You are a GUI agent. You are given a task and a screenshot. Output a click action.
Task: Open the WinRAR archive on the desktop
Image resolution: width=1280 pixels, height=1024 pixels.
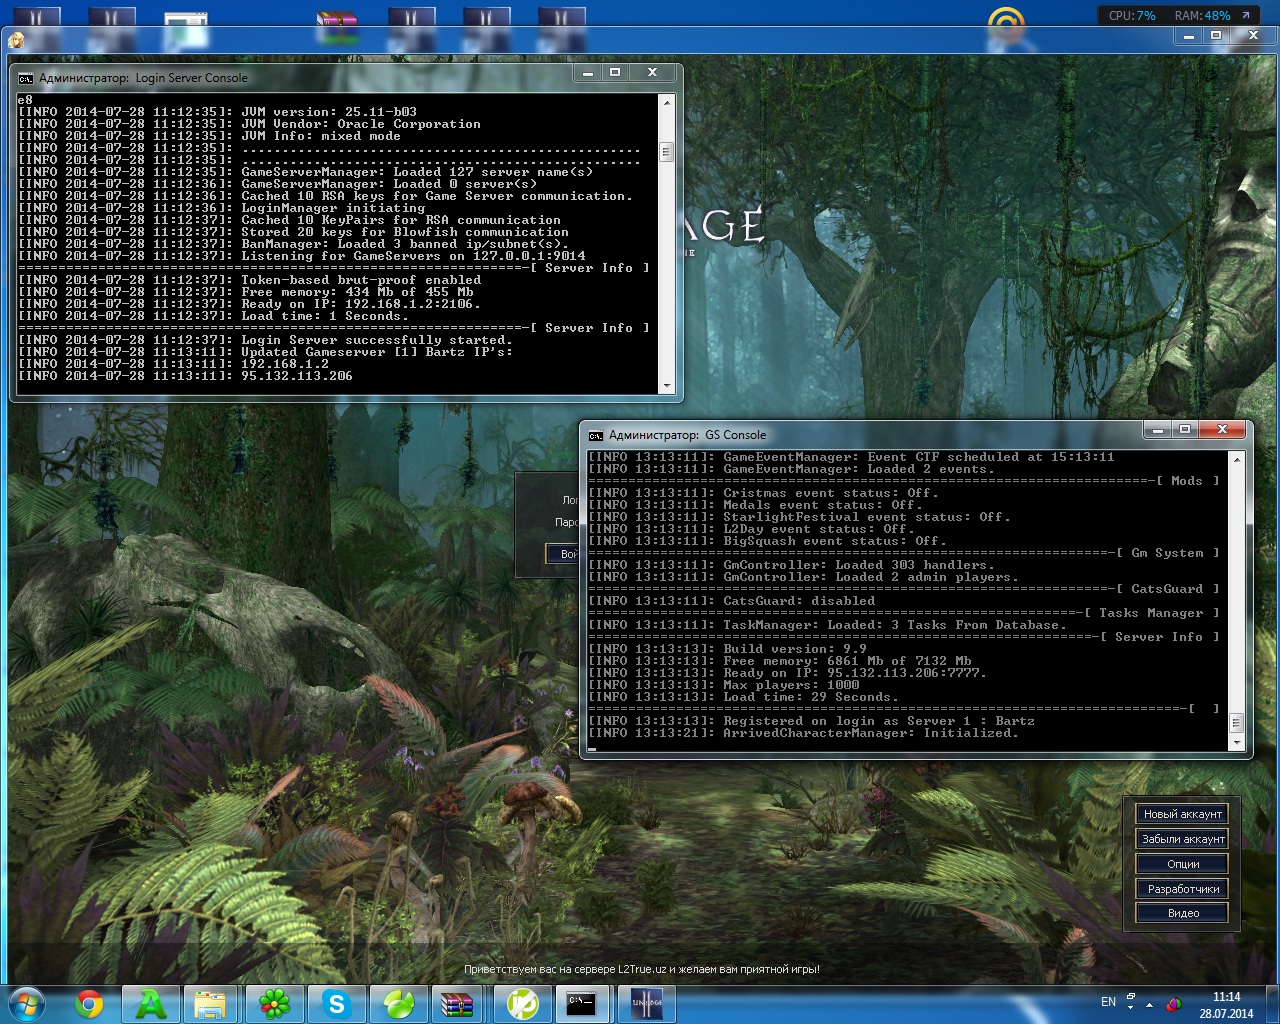click(x=336, y=26)
